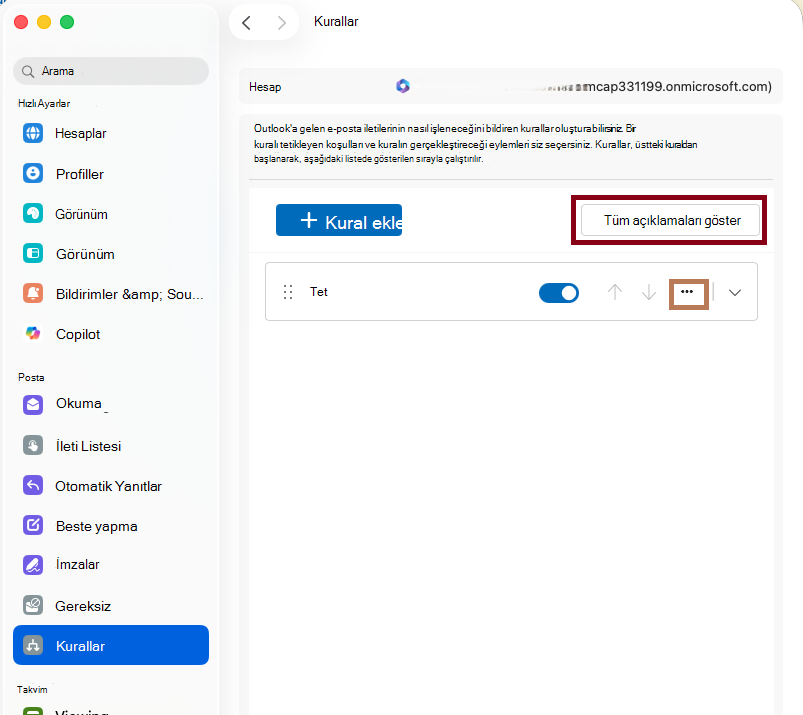Select the Kurallar item in sidebar
The image size is (803, 715).
point(111,645)
